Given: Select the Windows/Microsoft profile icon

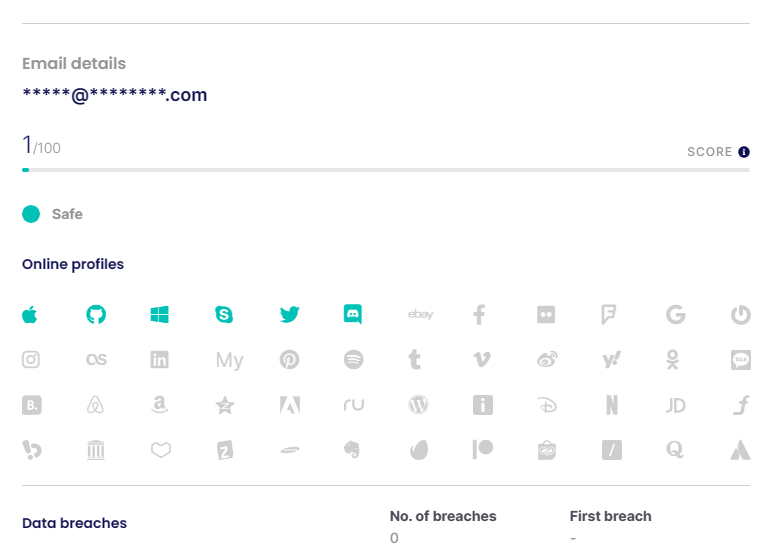Looking at the screenshot, I should 160,315.
